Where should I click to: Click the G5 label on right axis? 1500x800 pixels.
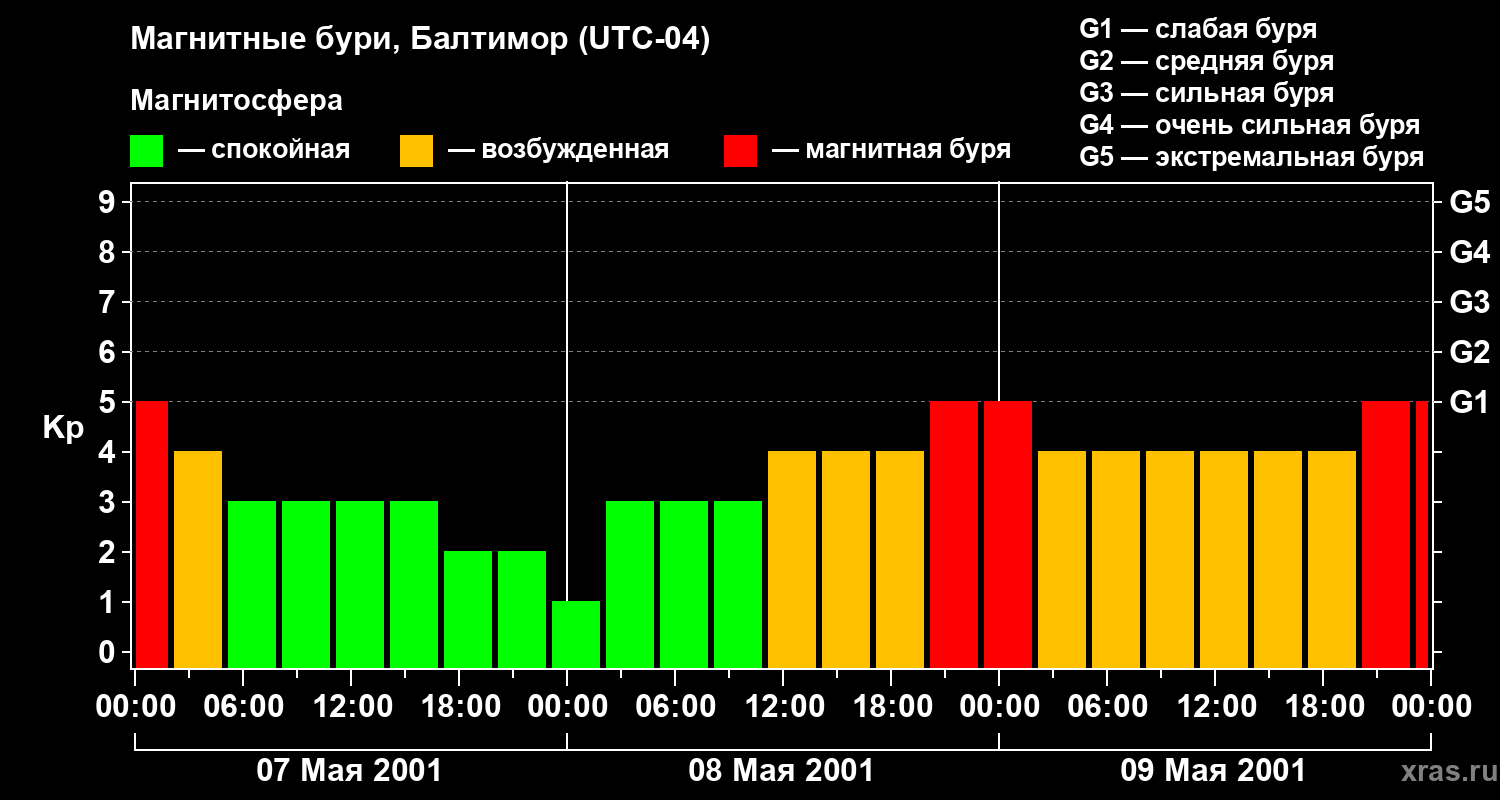click(x=1469, y=202)
